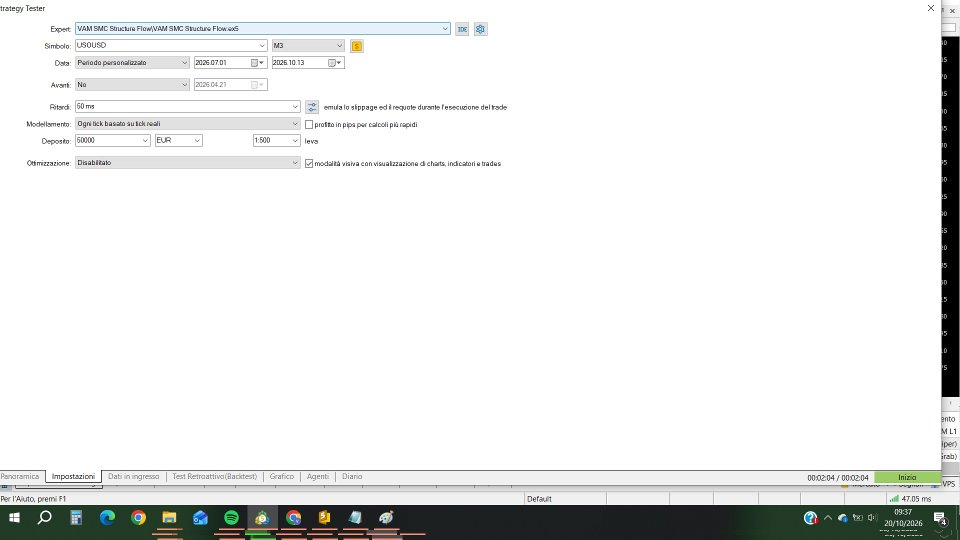
Task: Open Expert settings gear icon
Action: click(481, 29)
